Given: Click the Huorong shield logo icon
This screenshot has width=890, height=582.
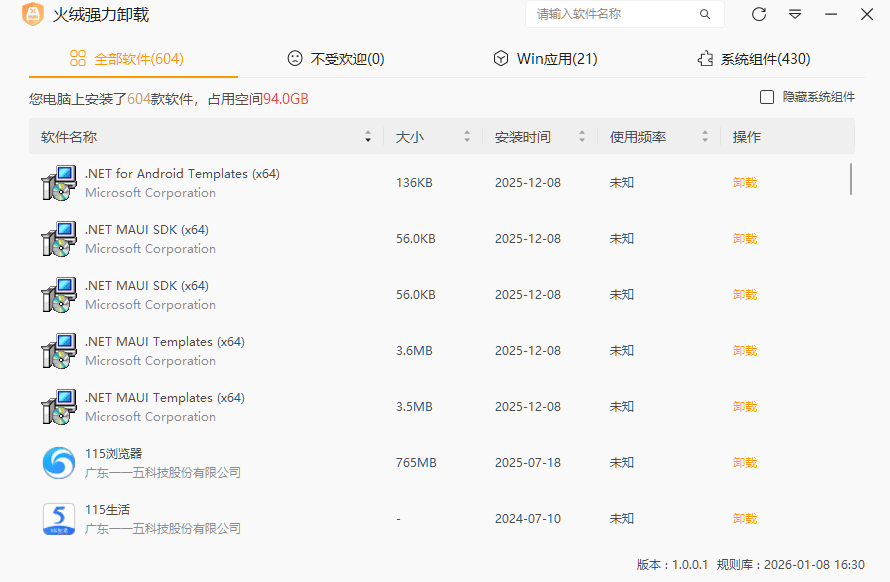Looking at the screenshot, I should [32, 14].
